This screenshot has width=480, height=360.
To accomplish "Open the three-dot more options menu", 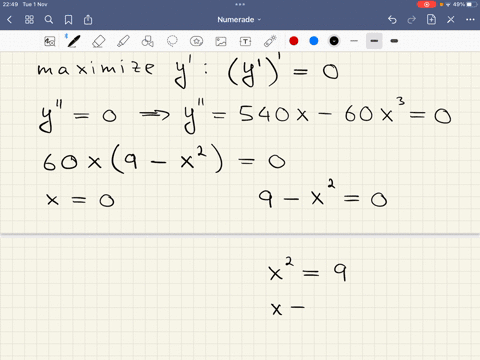I will [x=470, y=20].
